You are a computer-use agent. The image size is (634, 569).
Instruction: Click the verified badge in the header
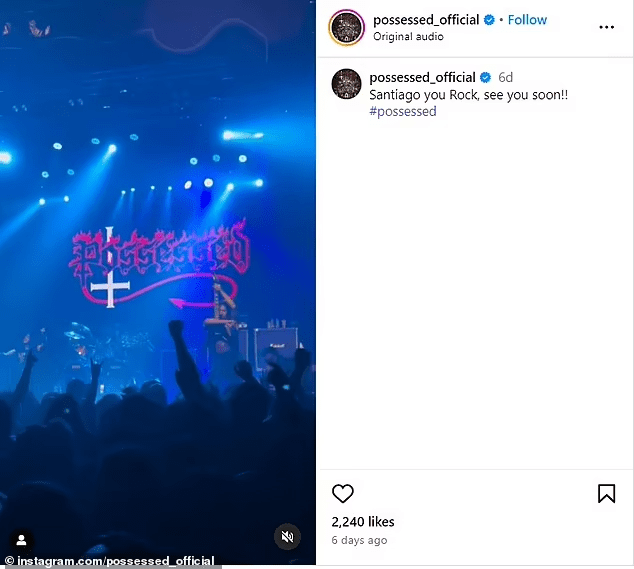coord(489,20)
